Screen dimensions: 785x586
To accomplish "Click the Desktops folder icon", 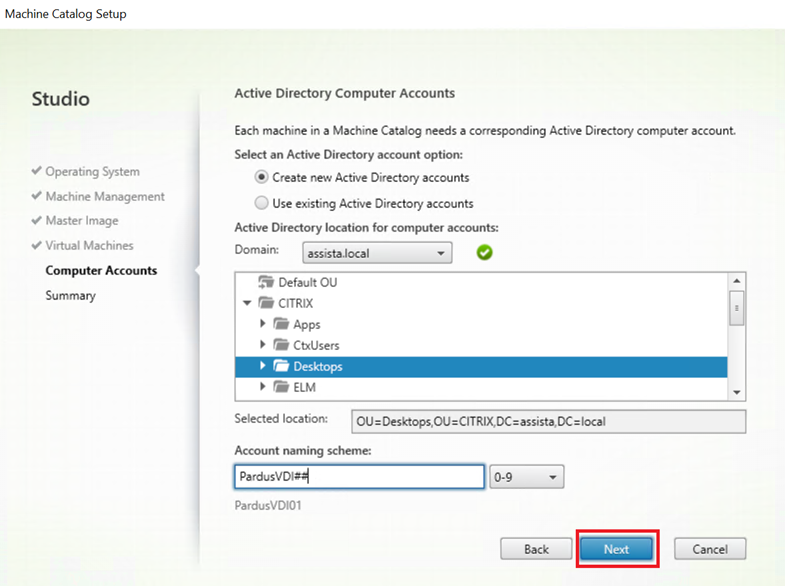I will tap(281, 366).
